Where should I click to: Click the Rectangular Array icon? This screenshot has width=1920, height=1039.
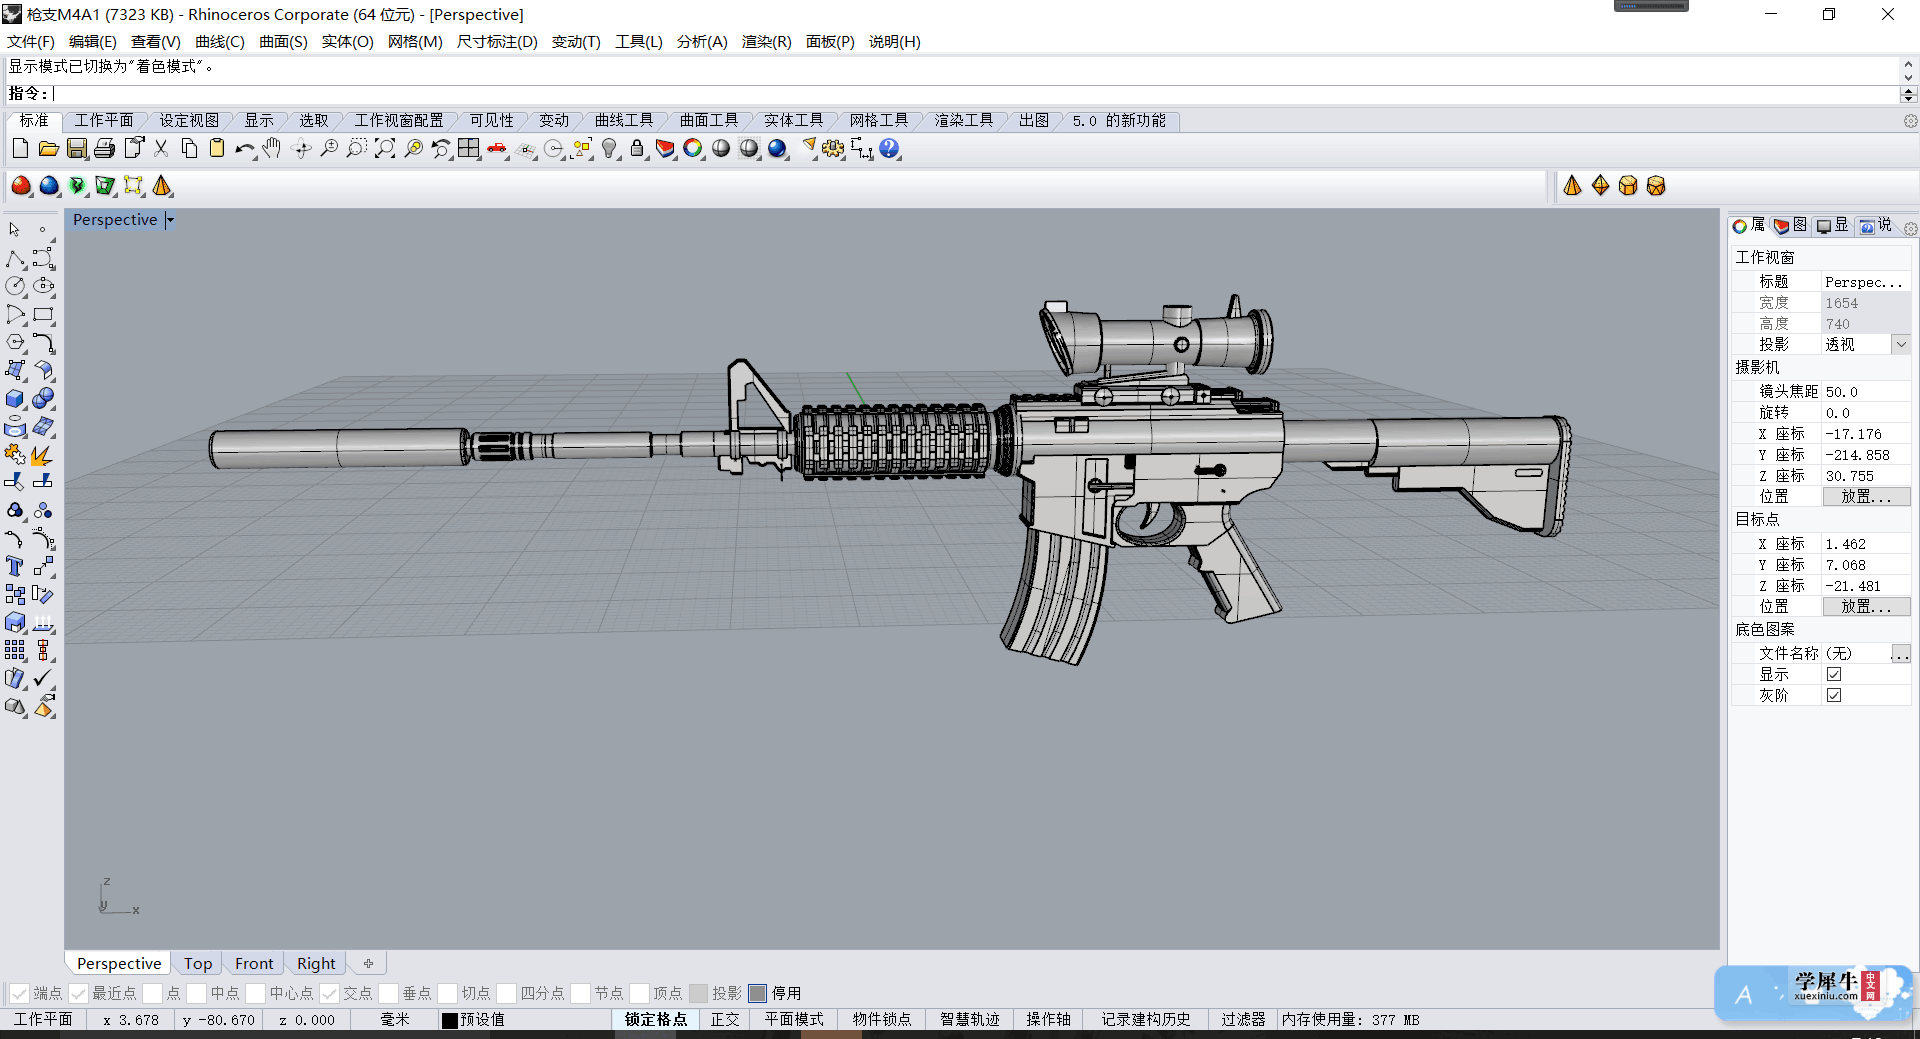click(x=15, y=650)
